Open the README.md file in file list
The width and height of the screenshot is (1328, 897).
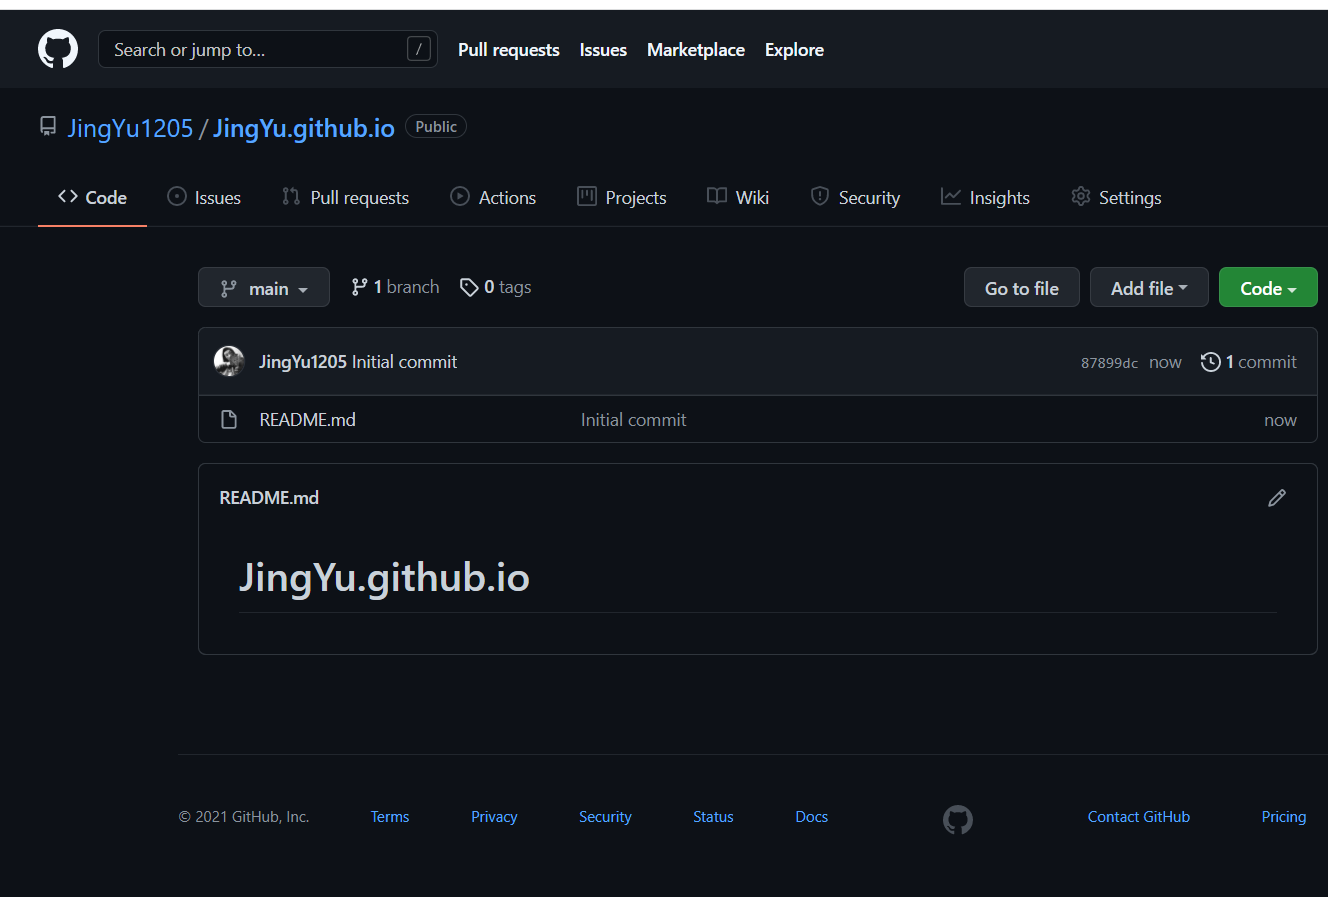308,420
